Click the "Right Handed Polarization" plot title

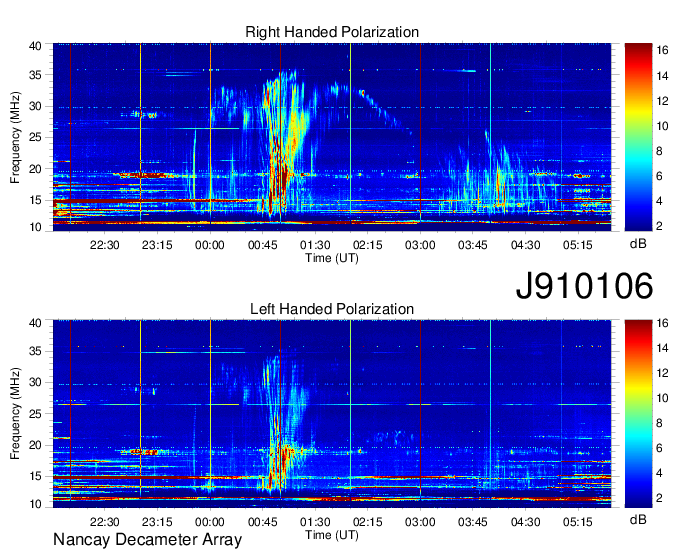point(332,32)
